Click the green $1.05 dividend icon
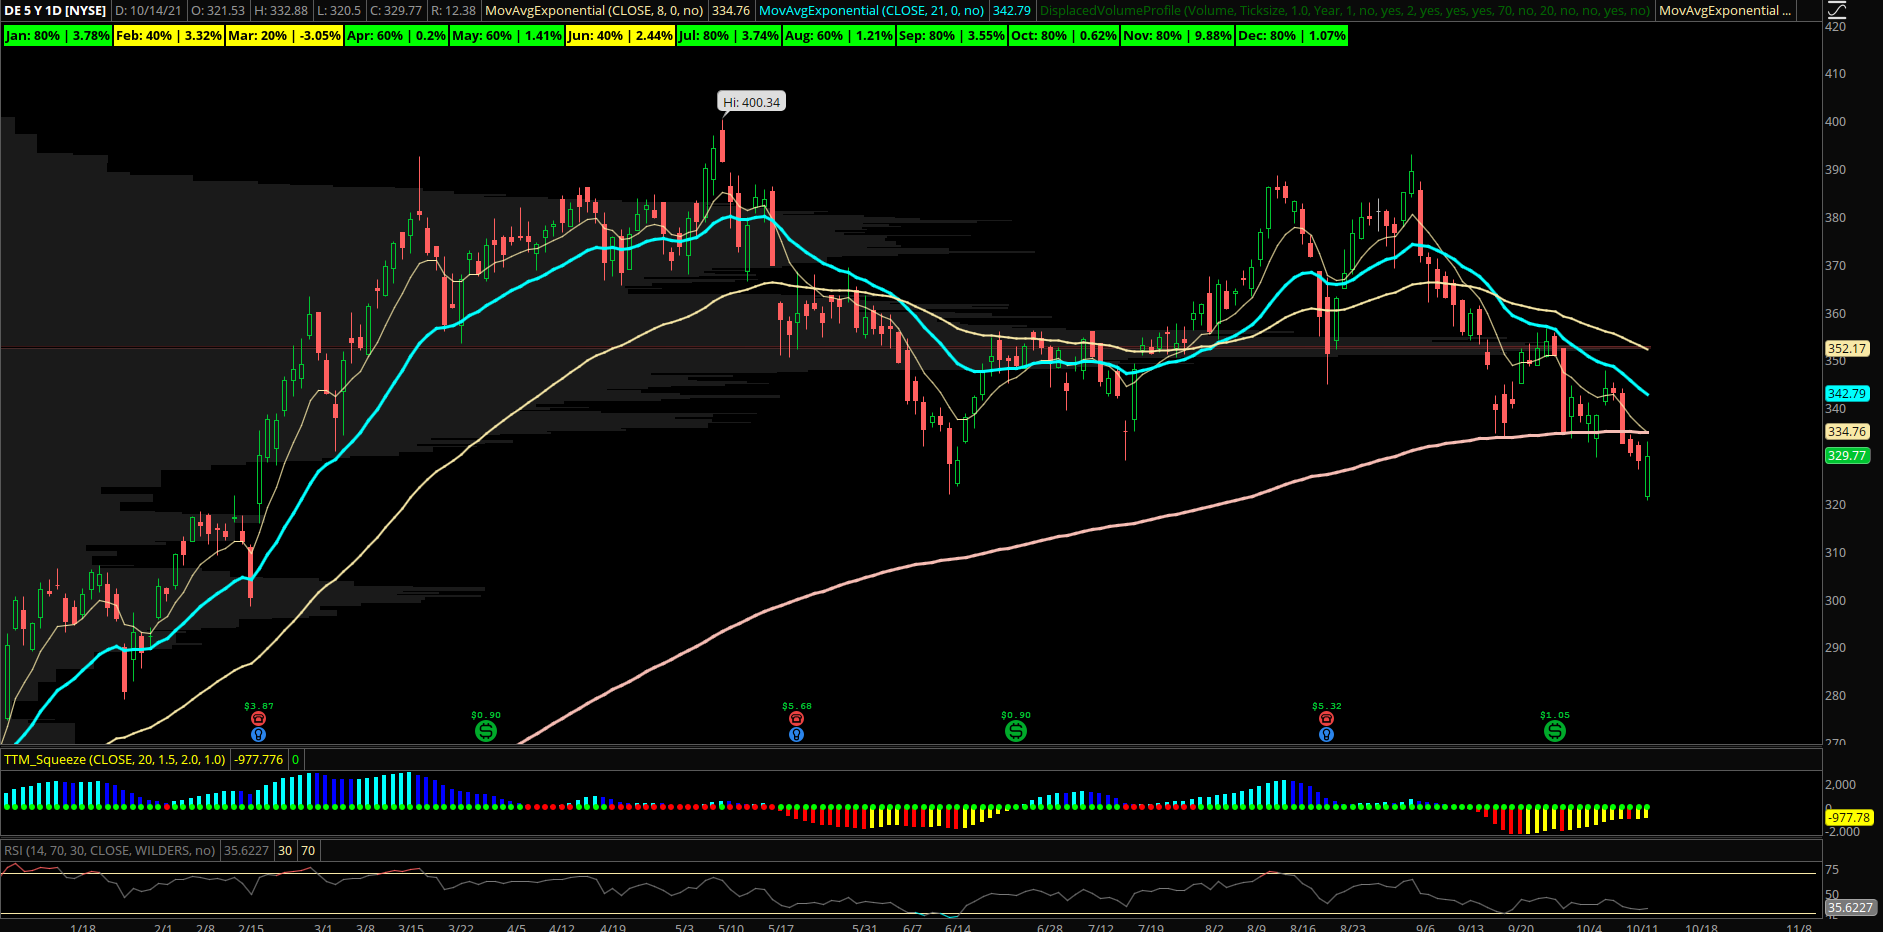1883x932 pixels. [x=1554, y=731]
